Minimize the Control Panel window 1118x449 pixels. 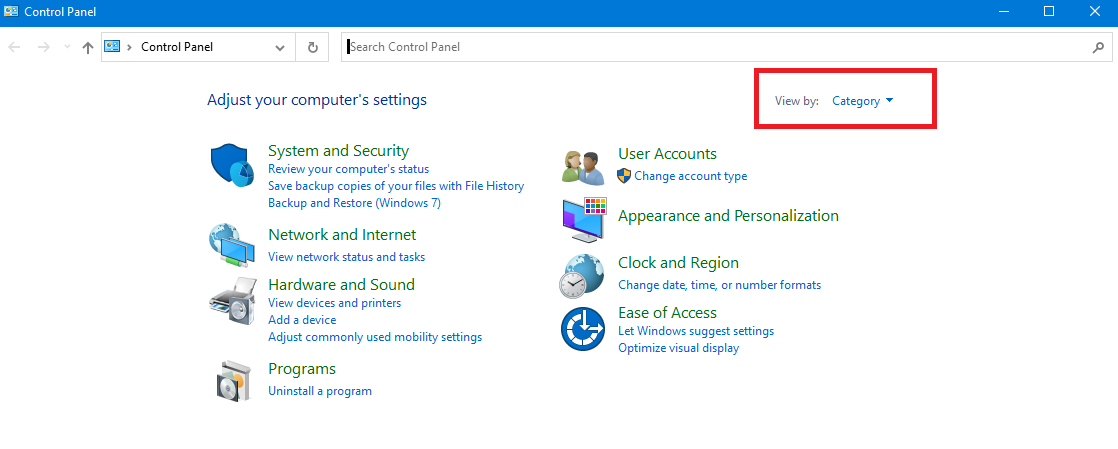tap(1004, 11)
